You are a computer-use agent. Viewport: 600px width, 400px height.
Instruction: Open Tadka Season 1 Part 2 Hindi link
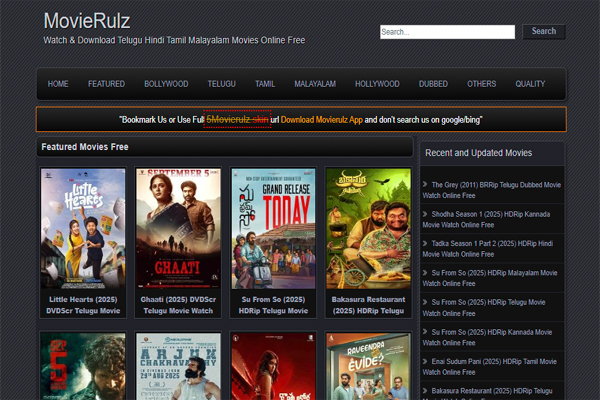[x=488, y=249]
